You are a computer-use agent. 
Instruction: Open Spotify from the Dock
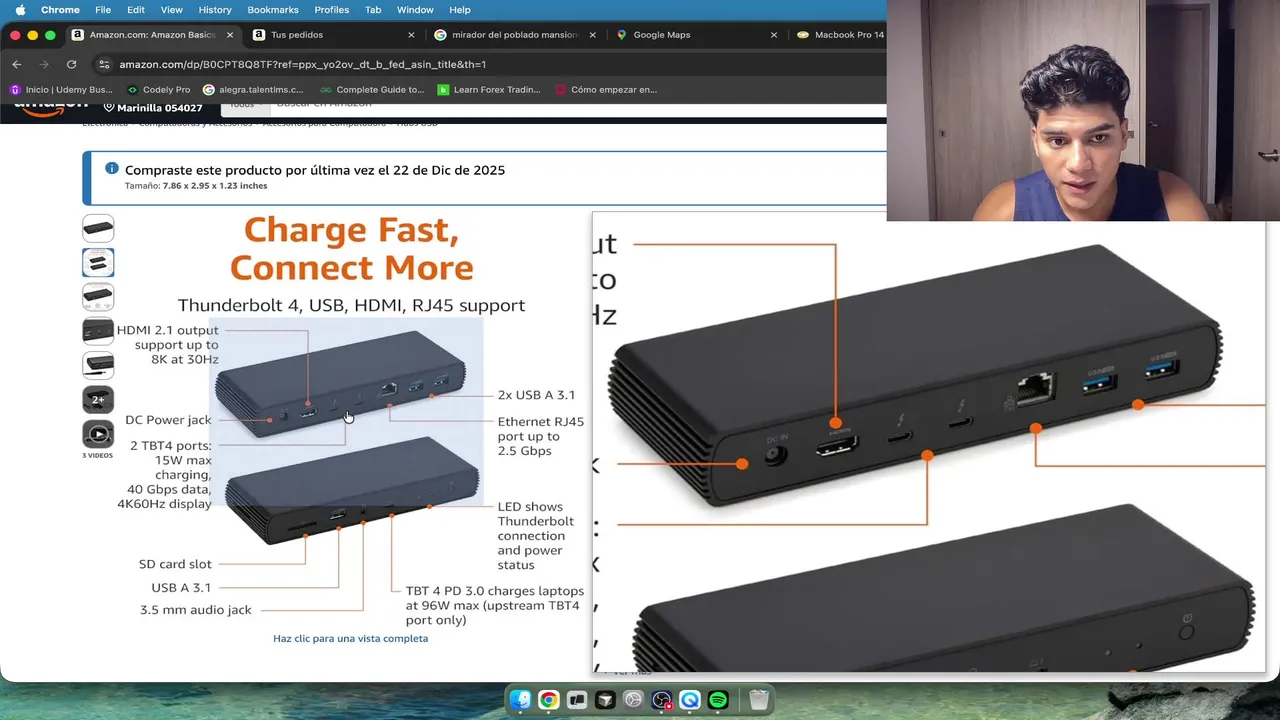coord(718,700)
